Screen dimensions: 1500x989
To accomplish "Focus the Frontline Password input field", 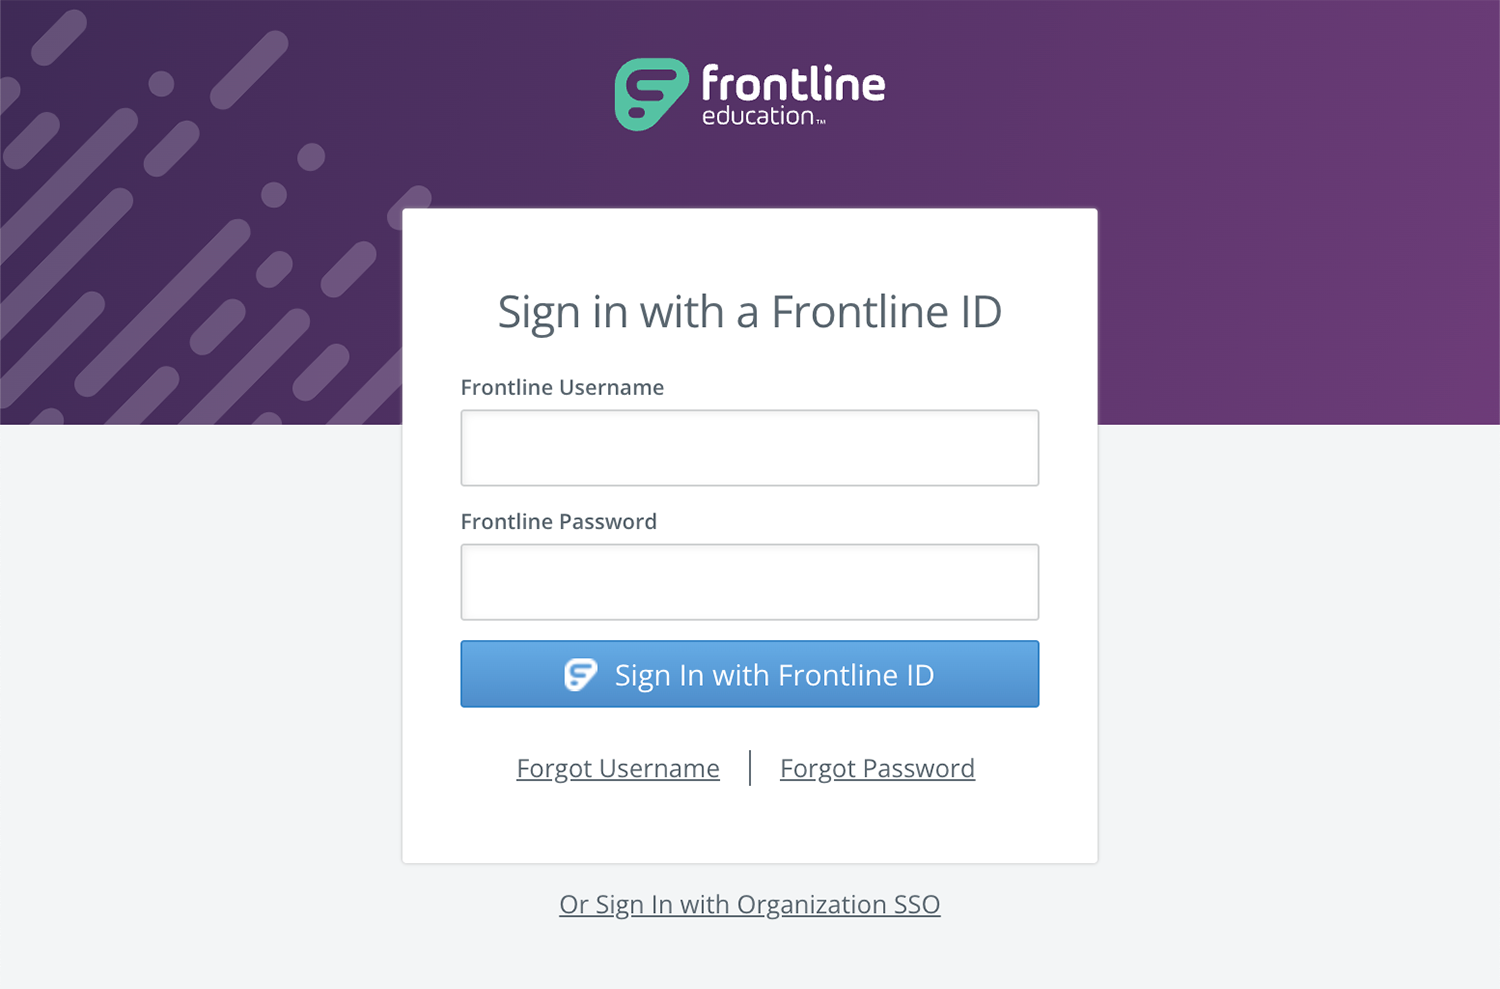I will (x=750, y=582).
